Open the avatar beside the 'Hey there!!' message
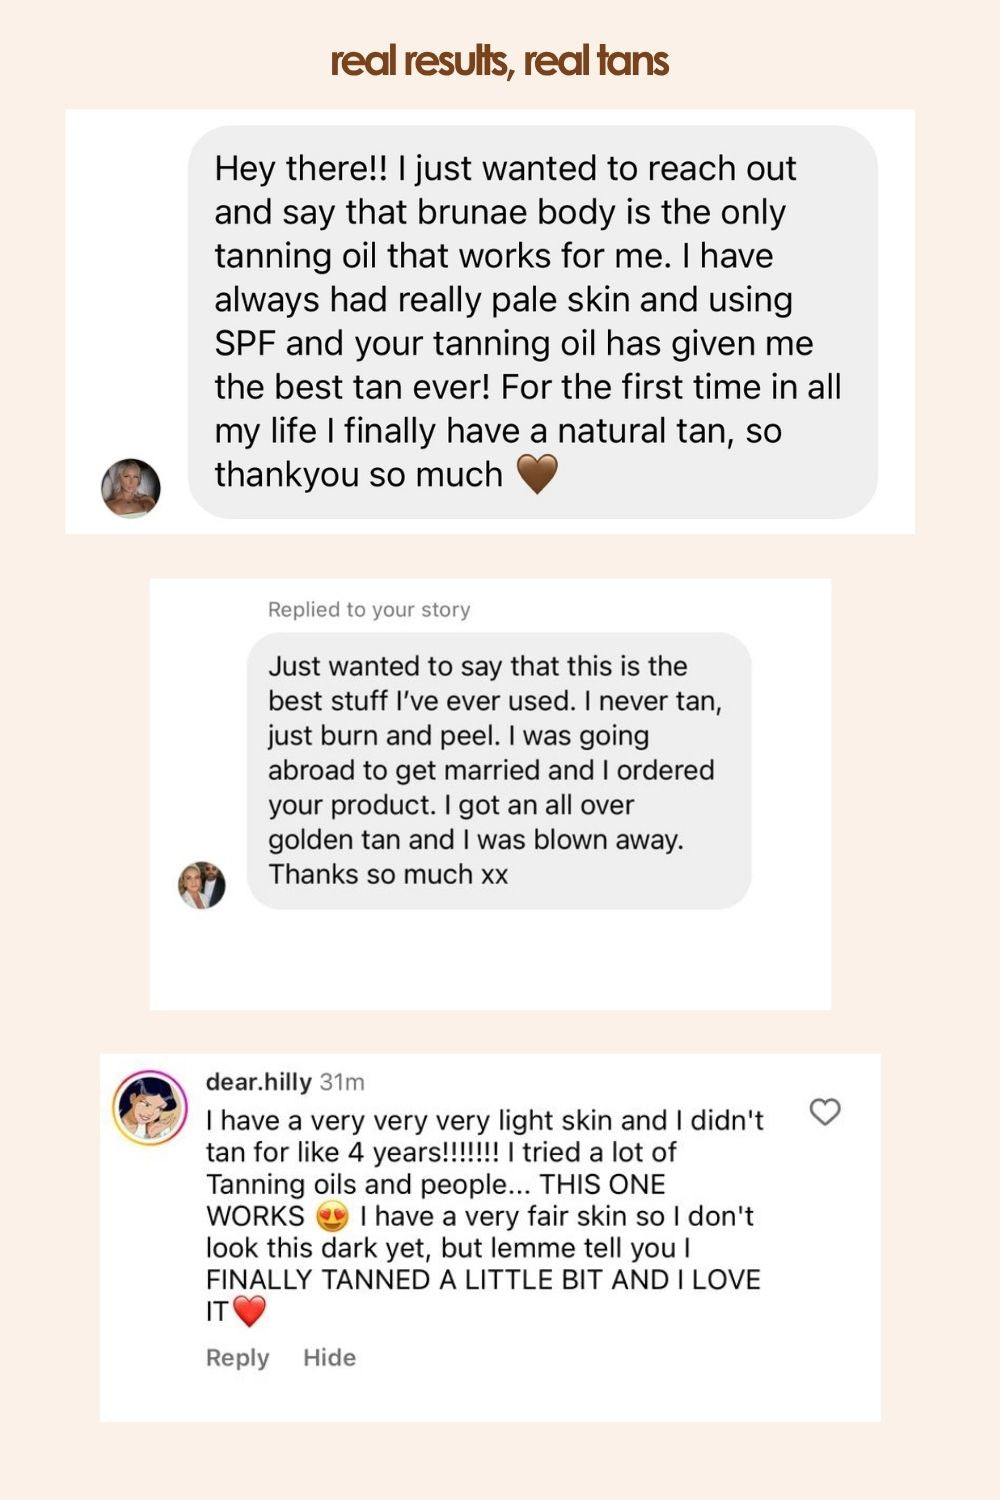This screenshot has height=1500, width=1000. (x=131, y=488)
